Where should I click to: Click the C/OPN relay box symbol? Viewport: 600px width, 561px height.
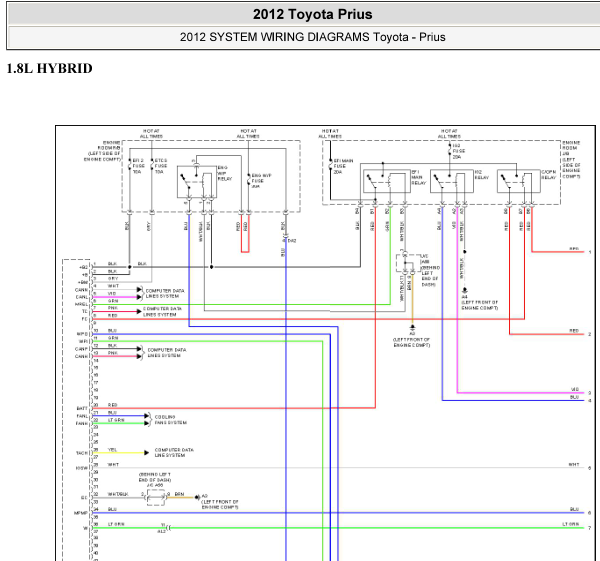point(518,181)
